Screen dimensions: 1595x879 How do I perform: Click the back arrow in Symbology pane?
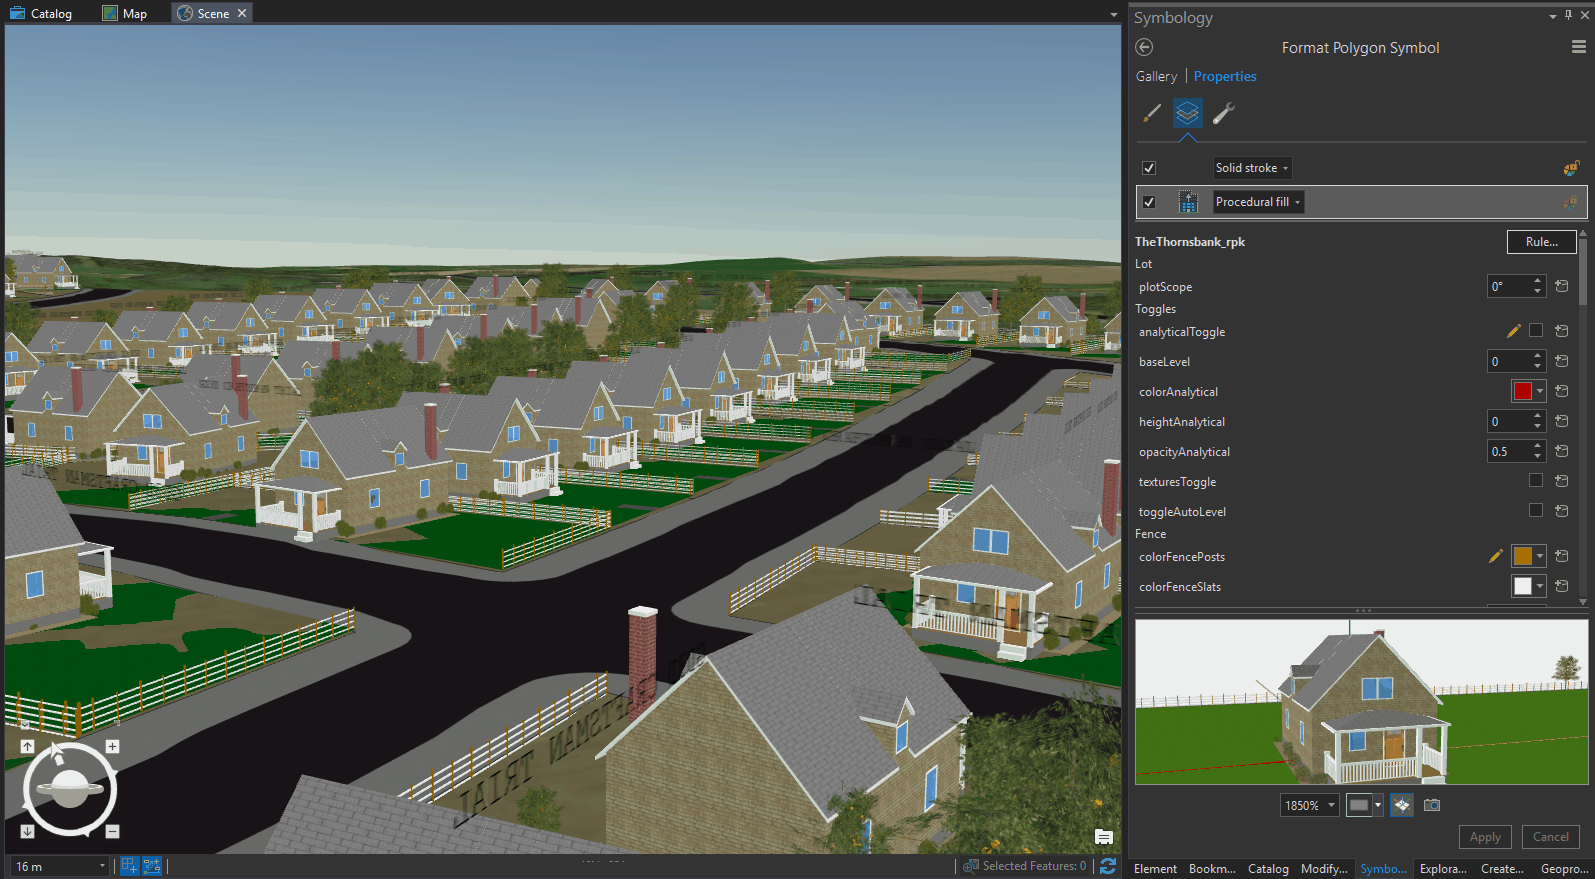[1145, 47]
